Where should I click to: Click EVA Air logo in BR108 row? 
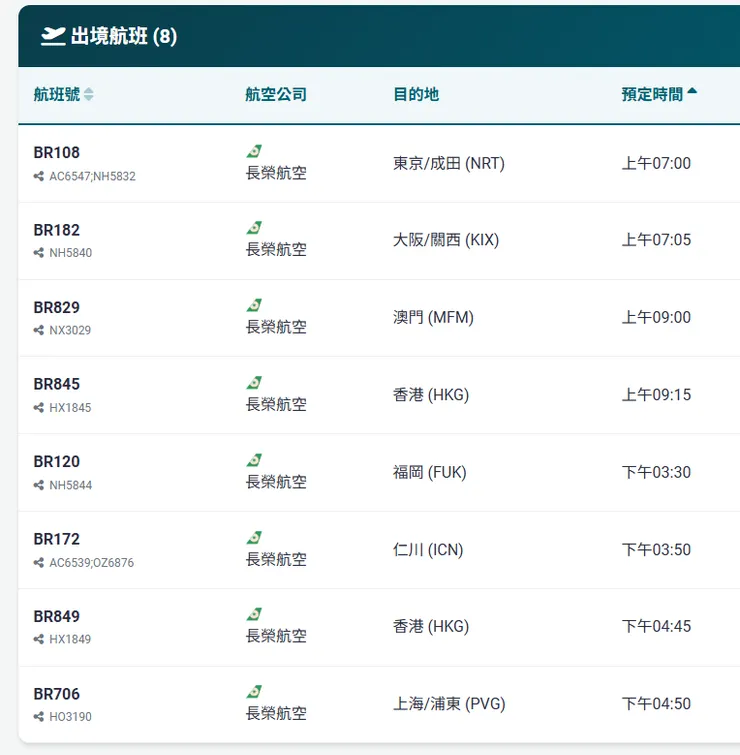254,151
